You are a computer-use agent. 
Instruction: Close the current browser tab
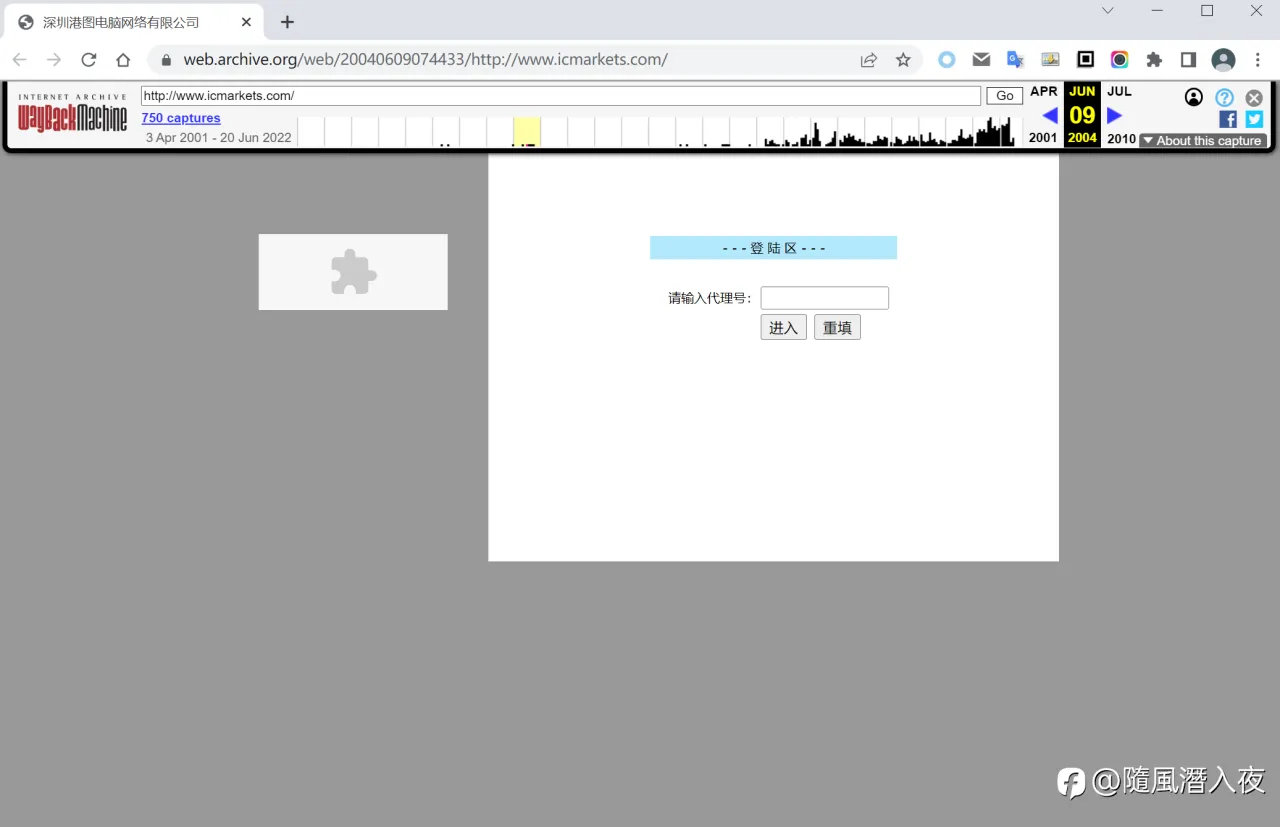(x=246, y=22)
